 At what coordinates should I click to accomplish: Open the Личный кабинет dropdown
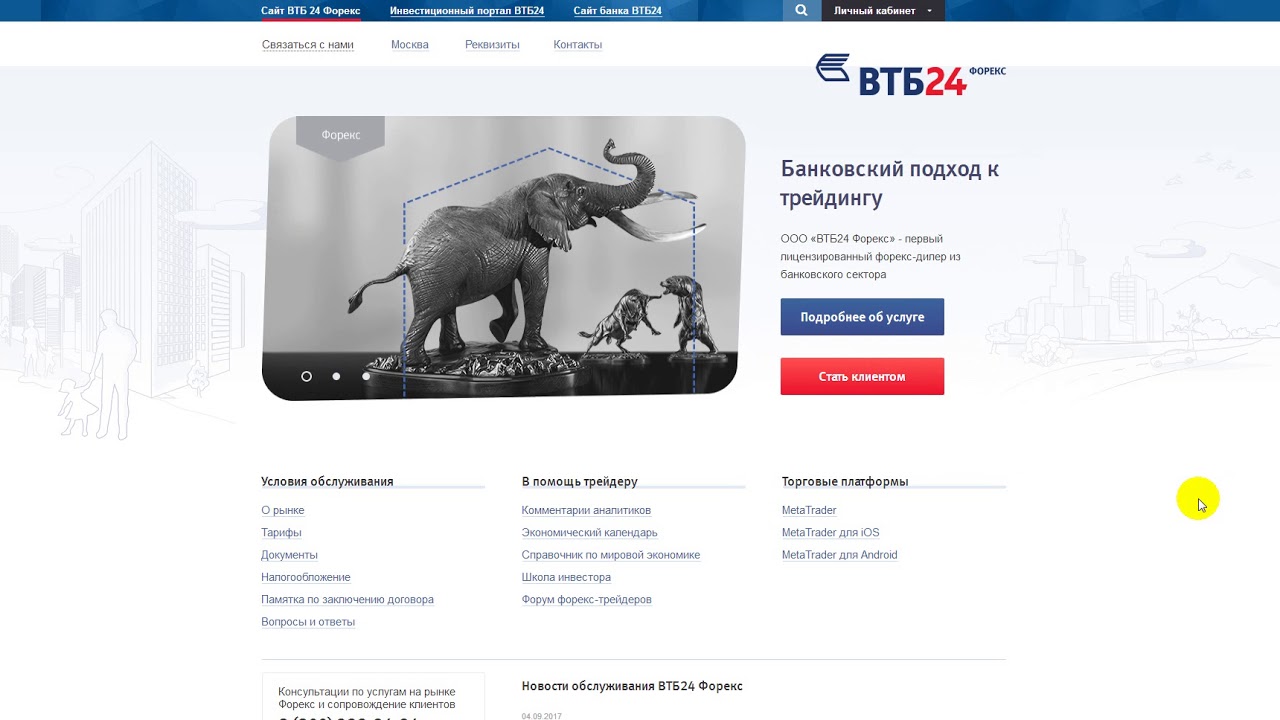pos(882,11)
